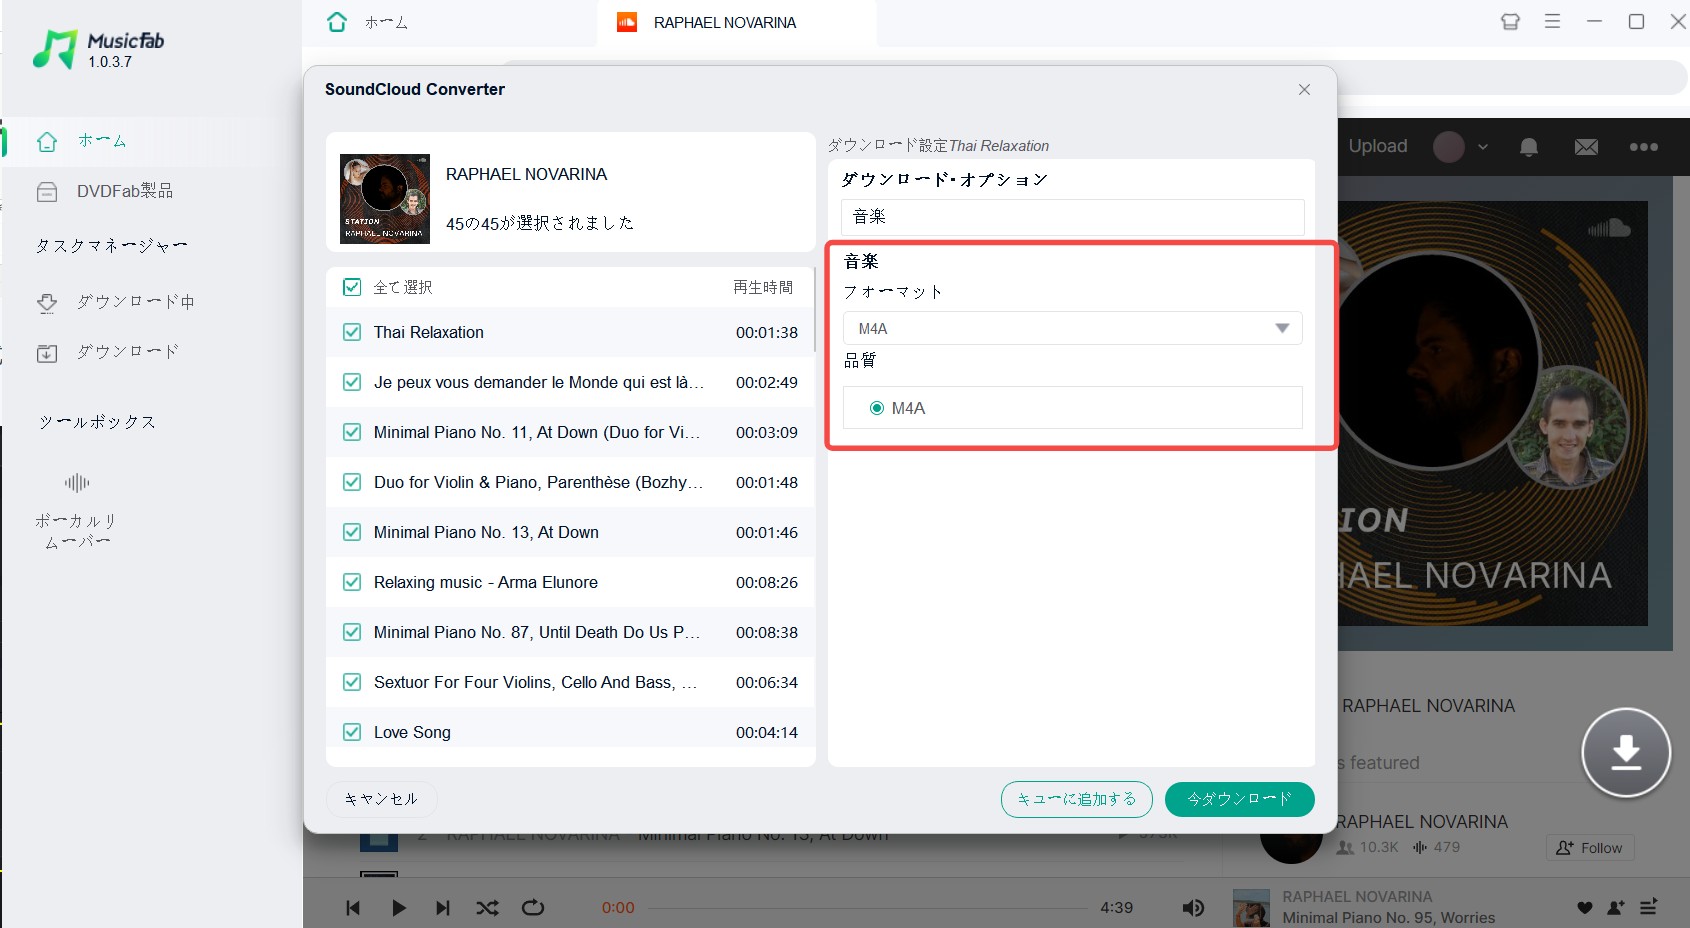Open the SoundCloud three-dots more menu
The image size is (1690, 928).
point(1644,147)
